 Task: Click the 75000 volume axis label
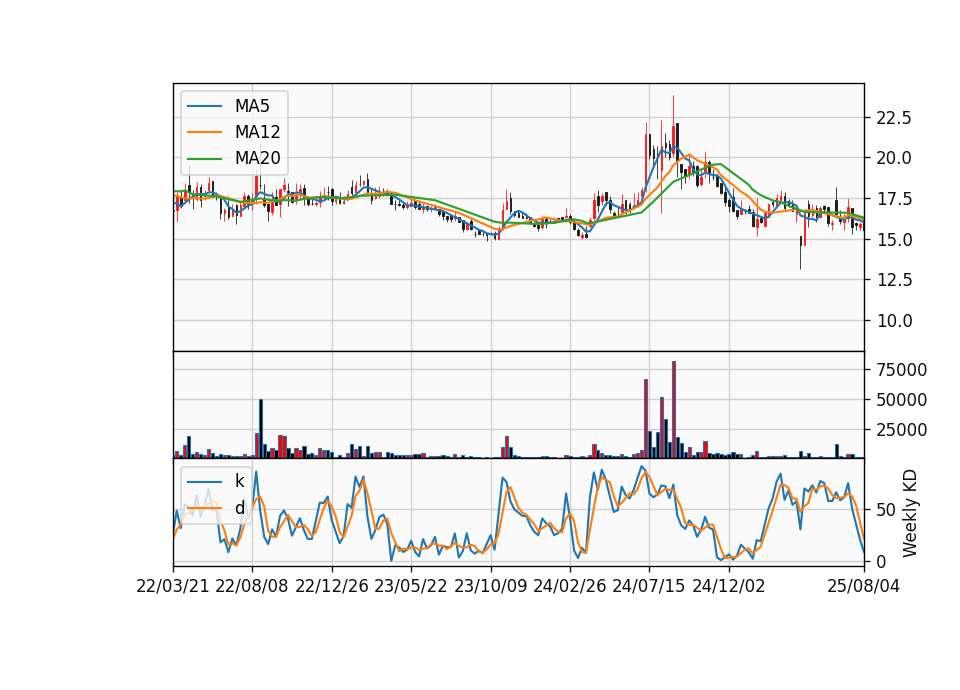coord(901,370)
